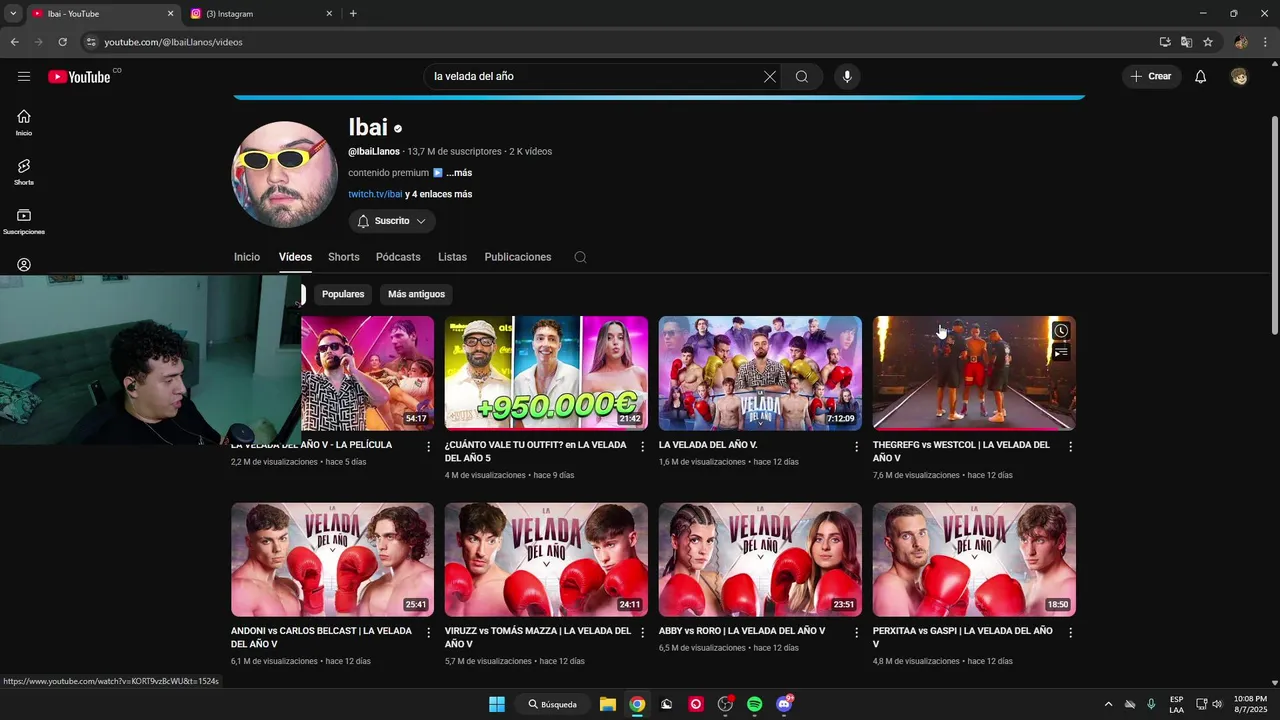The width and height of the screenshot is (1280, 720).
Task: Open the notifications bell
Action: coord(1201,76)
